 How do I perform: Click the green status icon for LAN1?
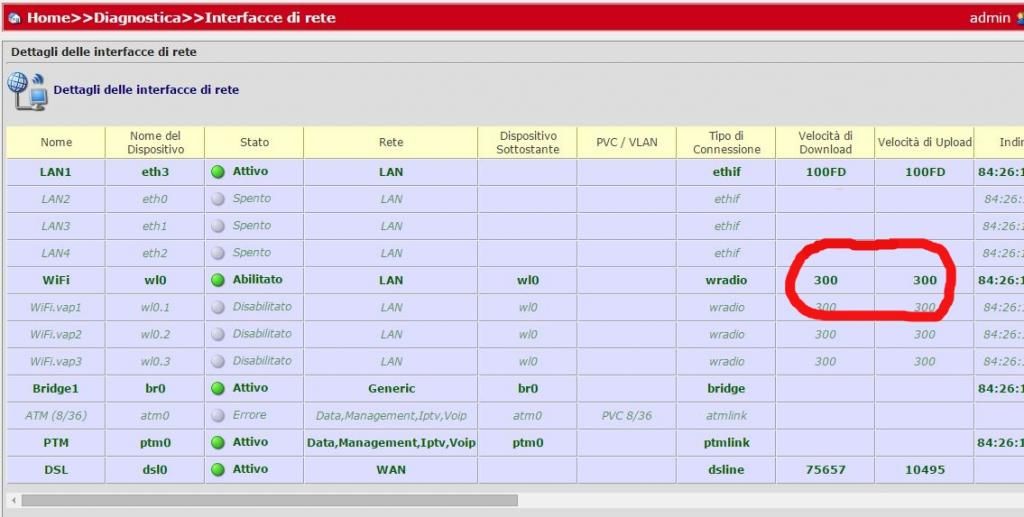(218, 172)
